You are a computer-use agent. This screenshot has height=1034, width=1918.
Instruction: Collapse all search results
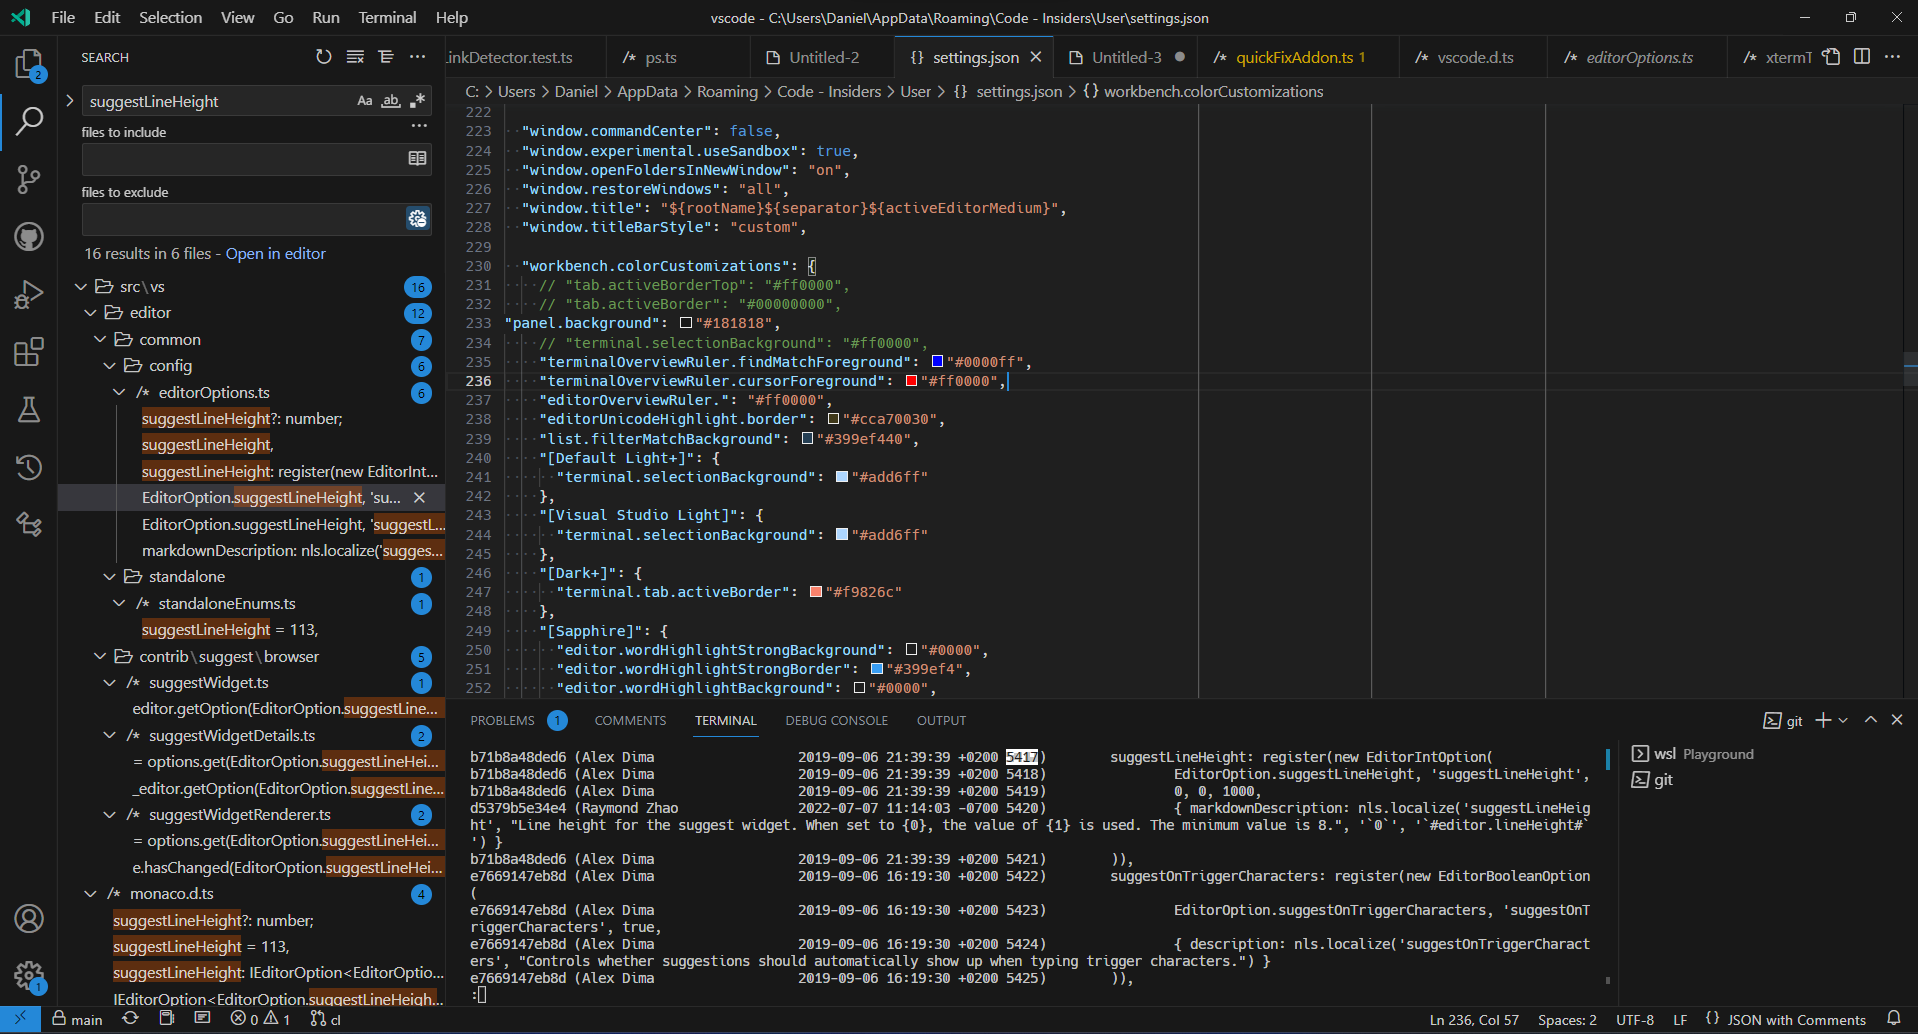point(386,57)
